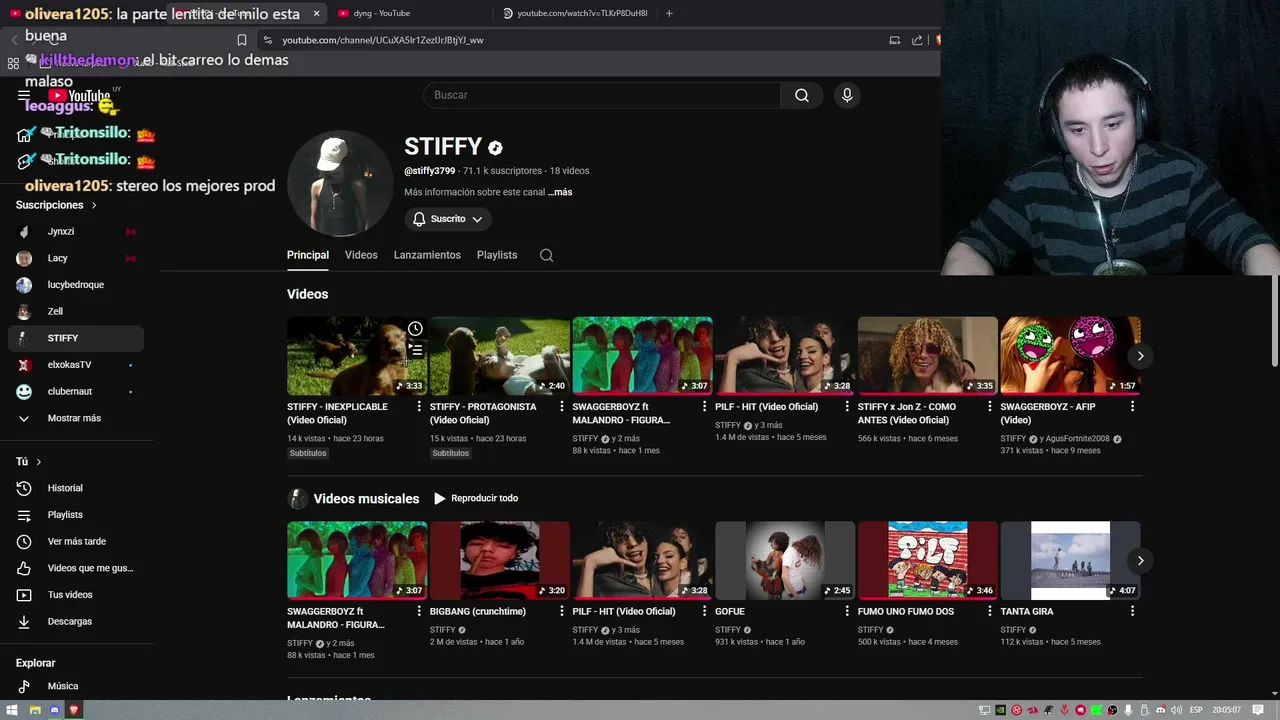This screenshot has height=720, width=1280.
Task: Open a new browser tab with plus button
Action: pos(669,13)
